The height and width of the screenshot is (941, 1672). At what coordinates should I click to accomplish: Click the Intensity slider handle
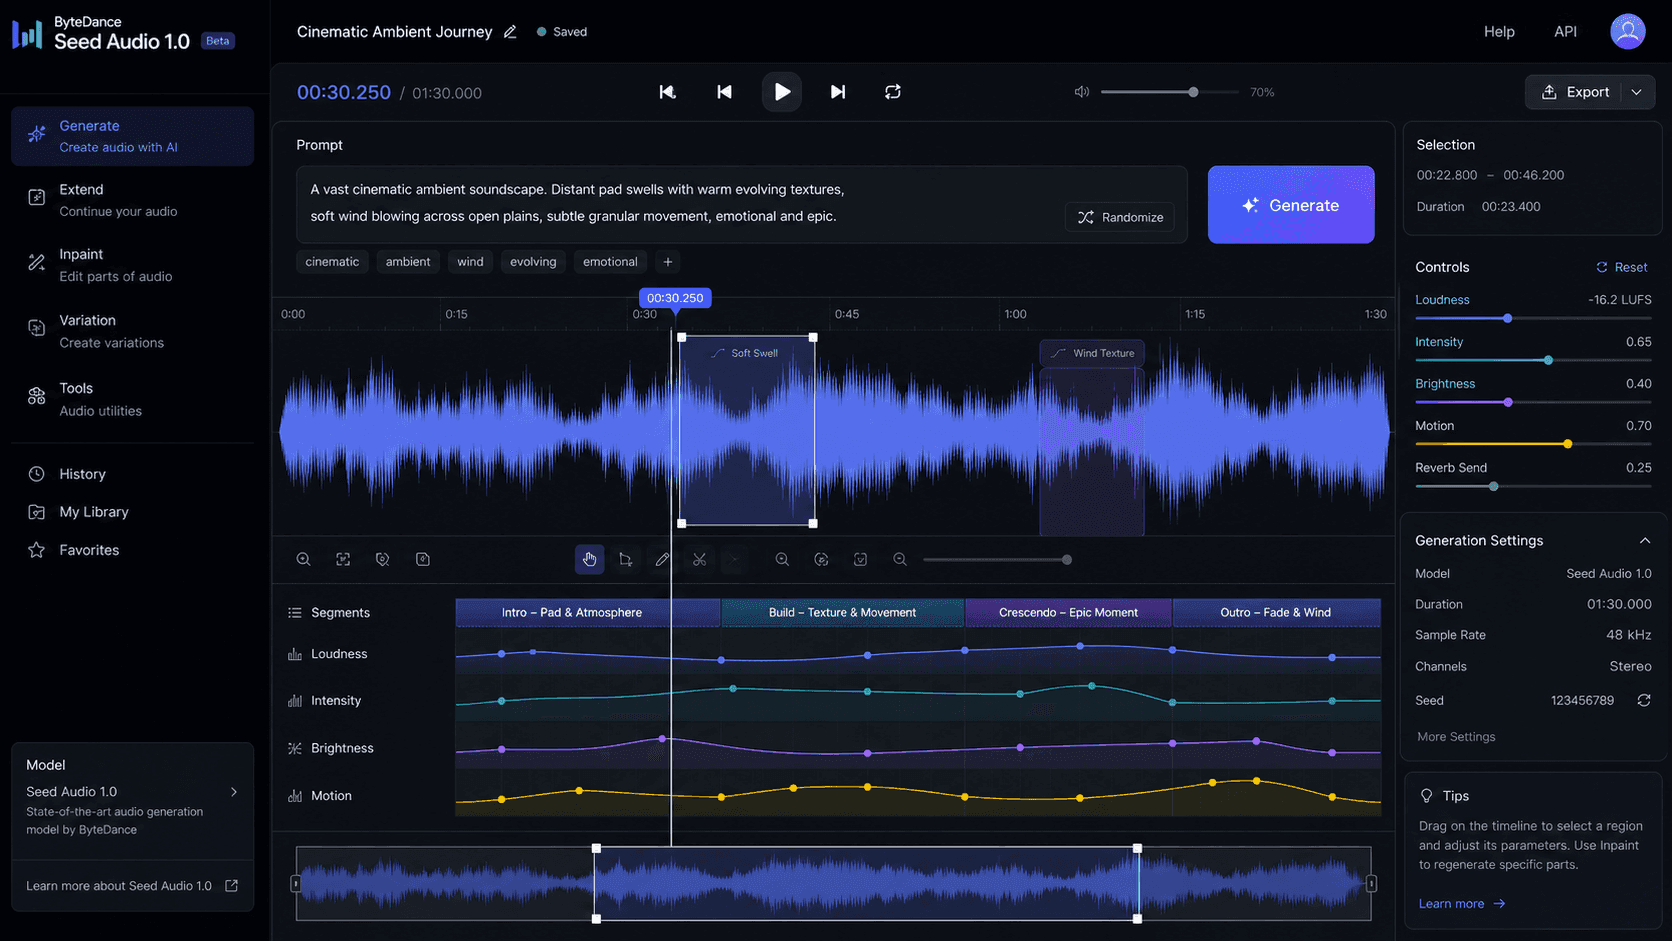pyautogui.click(x=1548, y=360)
